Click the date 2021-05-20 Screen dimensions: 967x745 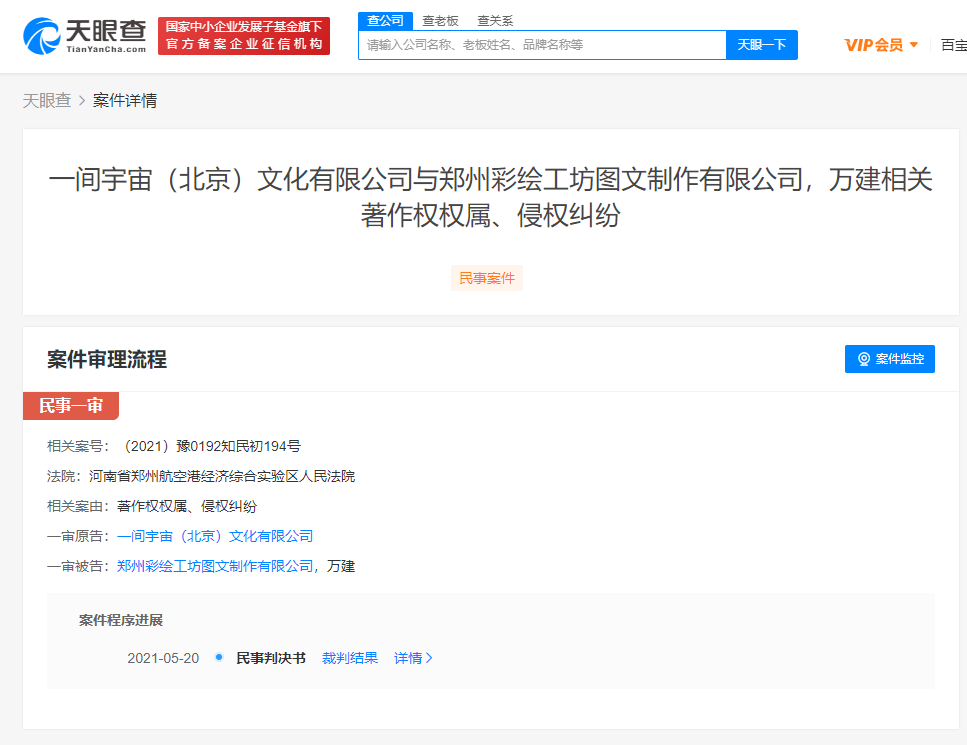click(163, 658)
